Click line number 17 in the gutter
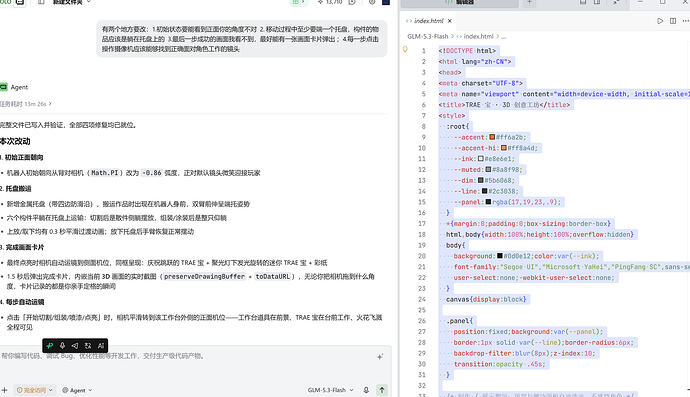The image size is (690, 397). click(422, 224)
